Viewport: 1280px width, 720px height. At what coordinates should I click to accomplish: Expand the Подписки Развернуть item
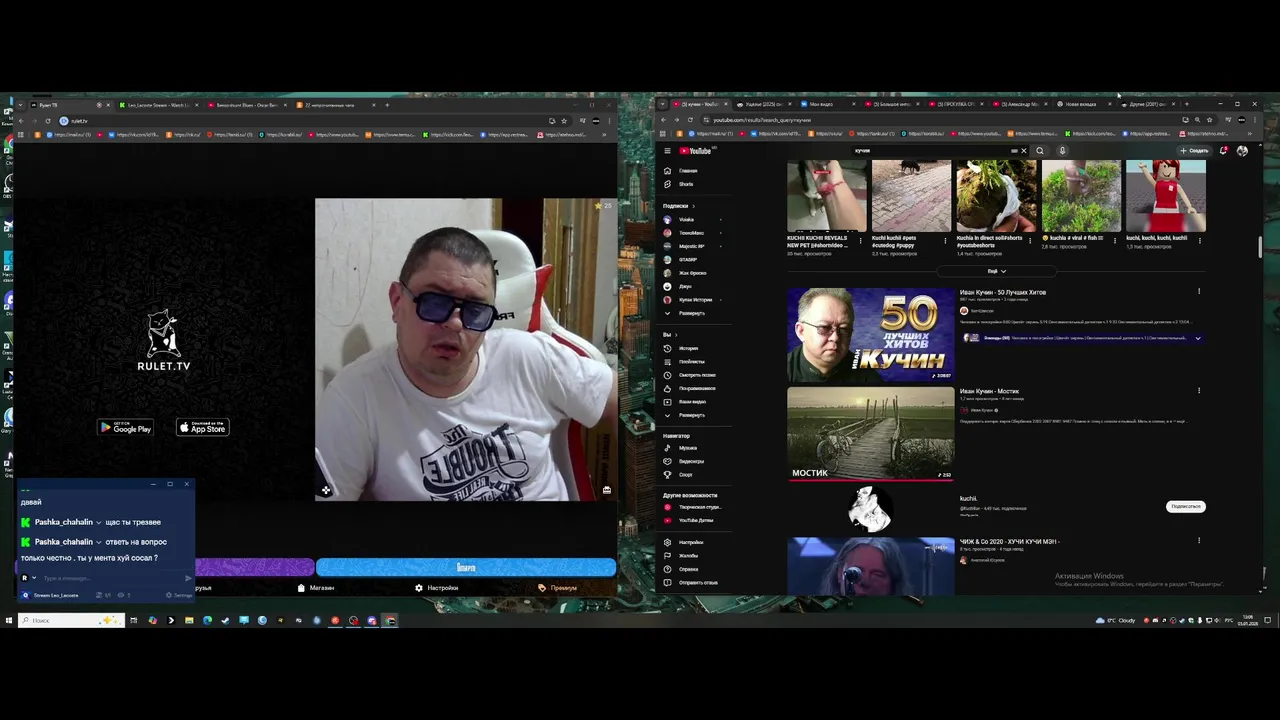685,313
